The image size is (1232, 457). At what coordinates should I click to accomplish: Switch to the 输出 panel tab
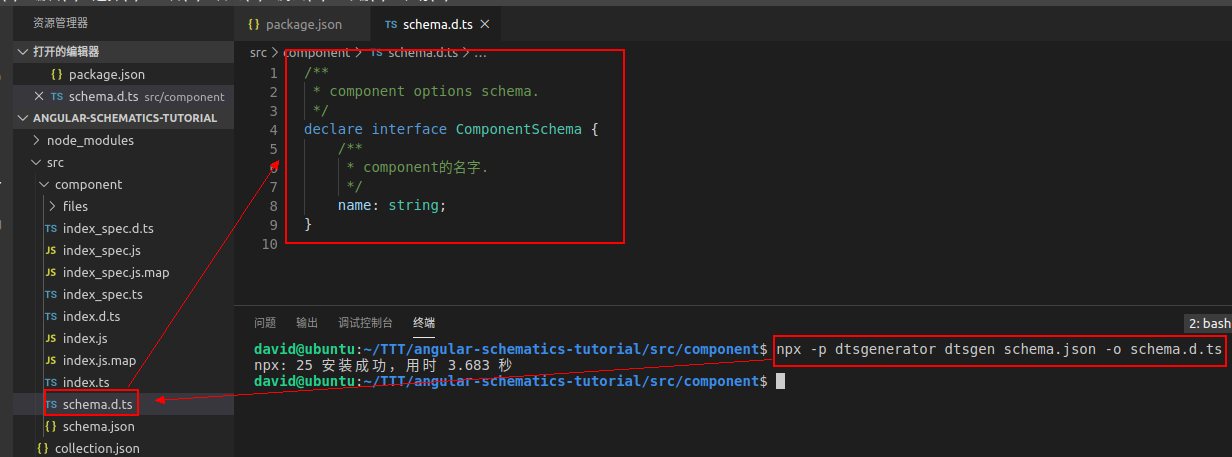[307, 323]
